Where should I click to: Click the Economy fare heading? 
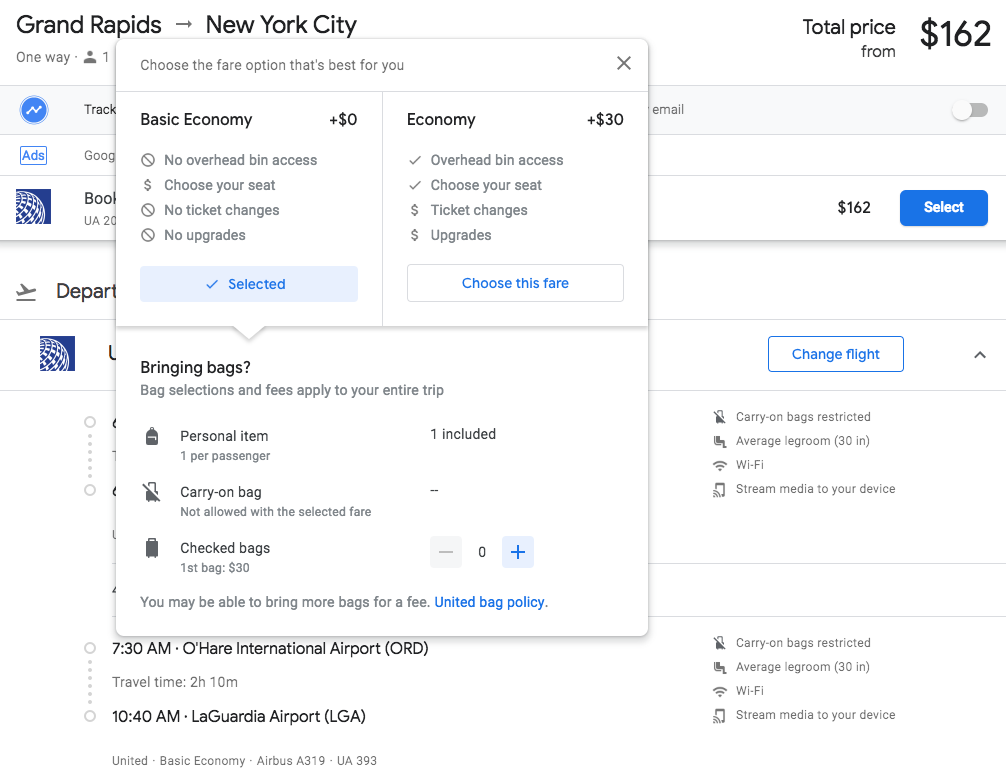coord(441,120)
